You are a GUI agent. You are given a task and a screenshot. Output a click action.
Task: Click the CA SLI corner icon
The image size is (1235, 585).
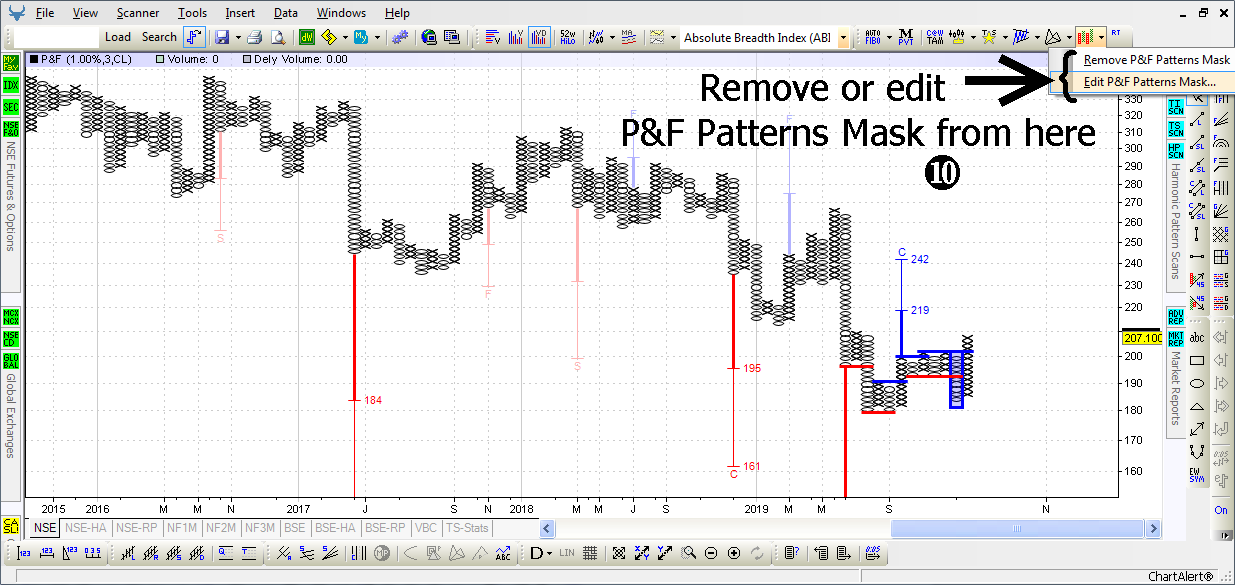[x=11, y=526]
